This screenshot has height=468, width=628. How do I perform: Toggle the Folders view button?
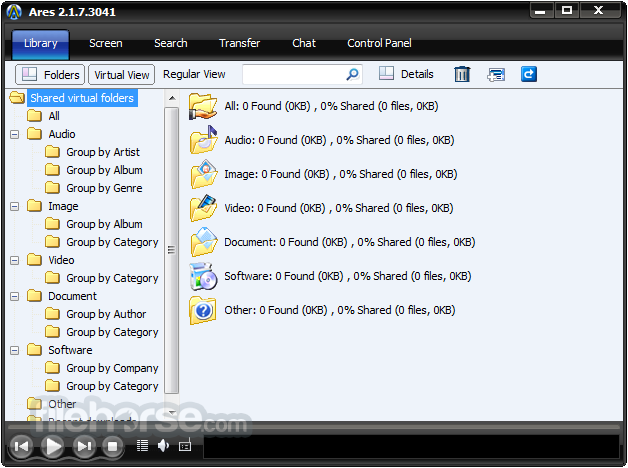50,74
